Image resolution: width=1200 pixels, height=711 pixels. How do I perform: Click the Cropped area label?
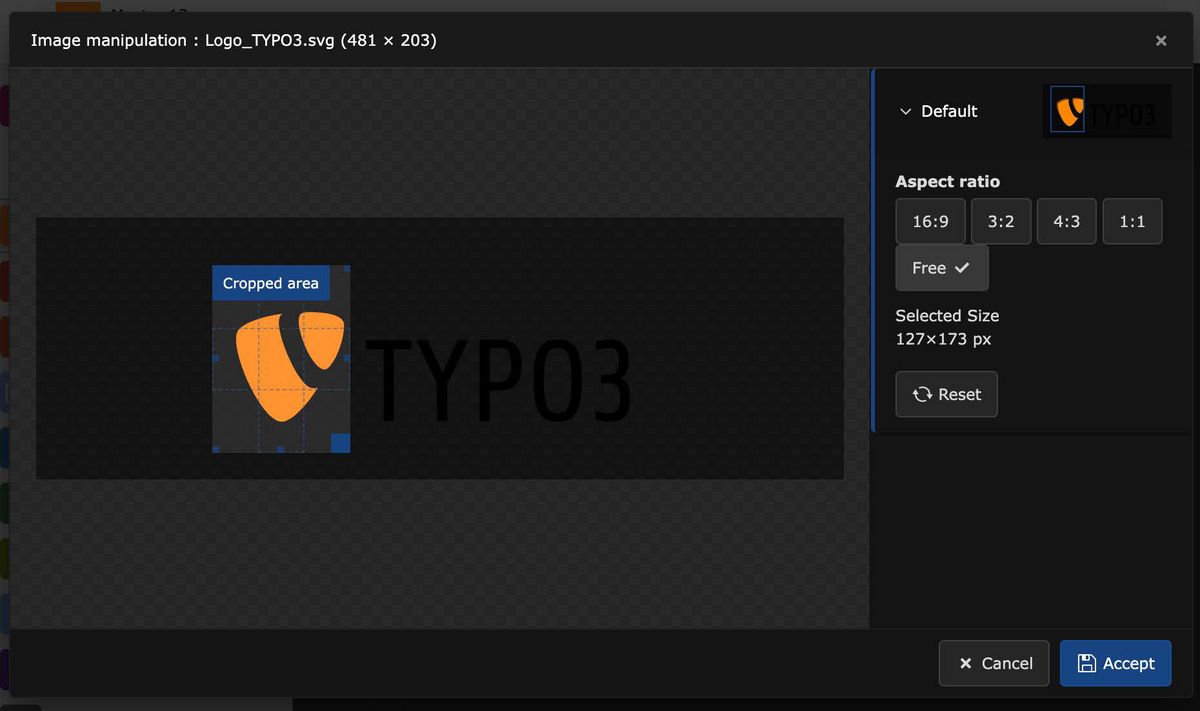[270, 283]
